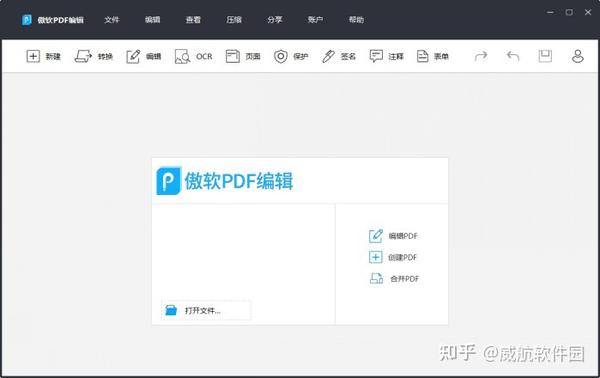Open the user account profile icon
This screenshot has width=600, height=378.
(577, 56)
